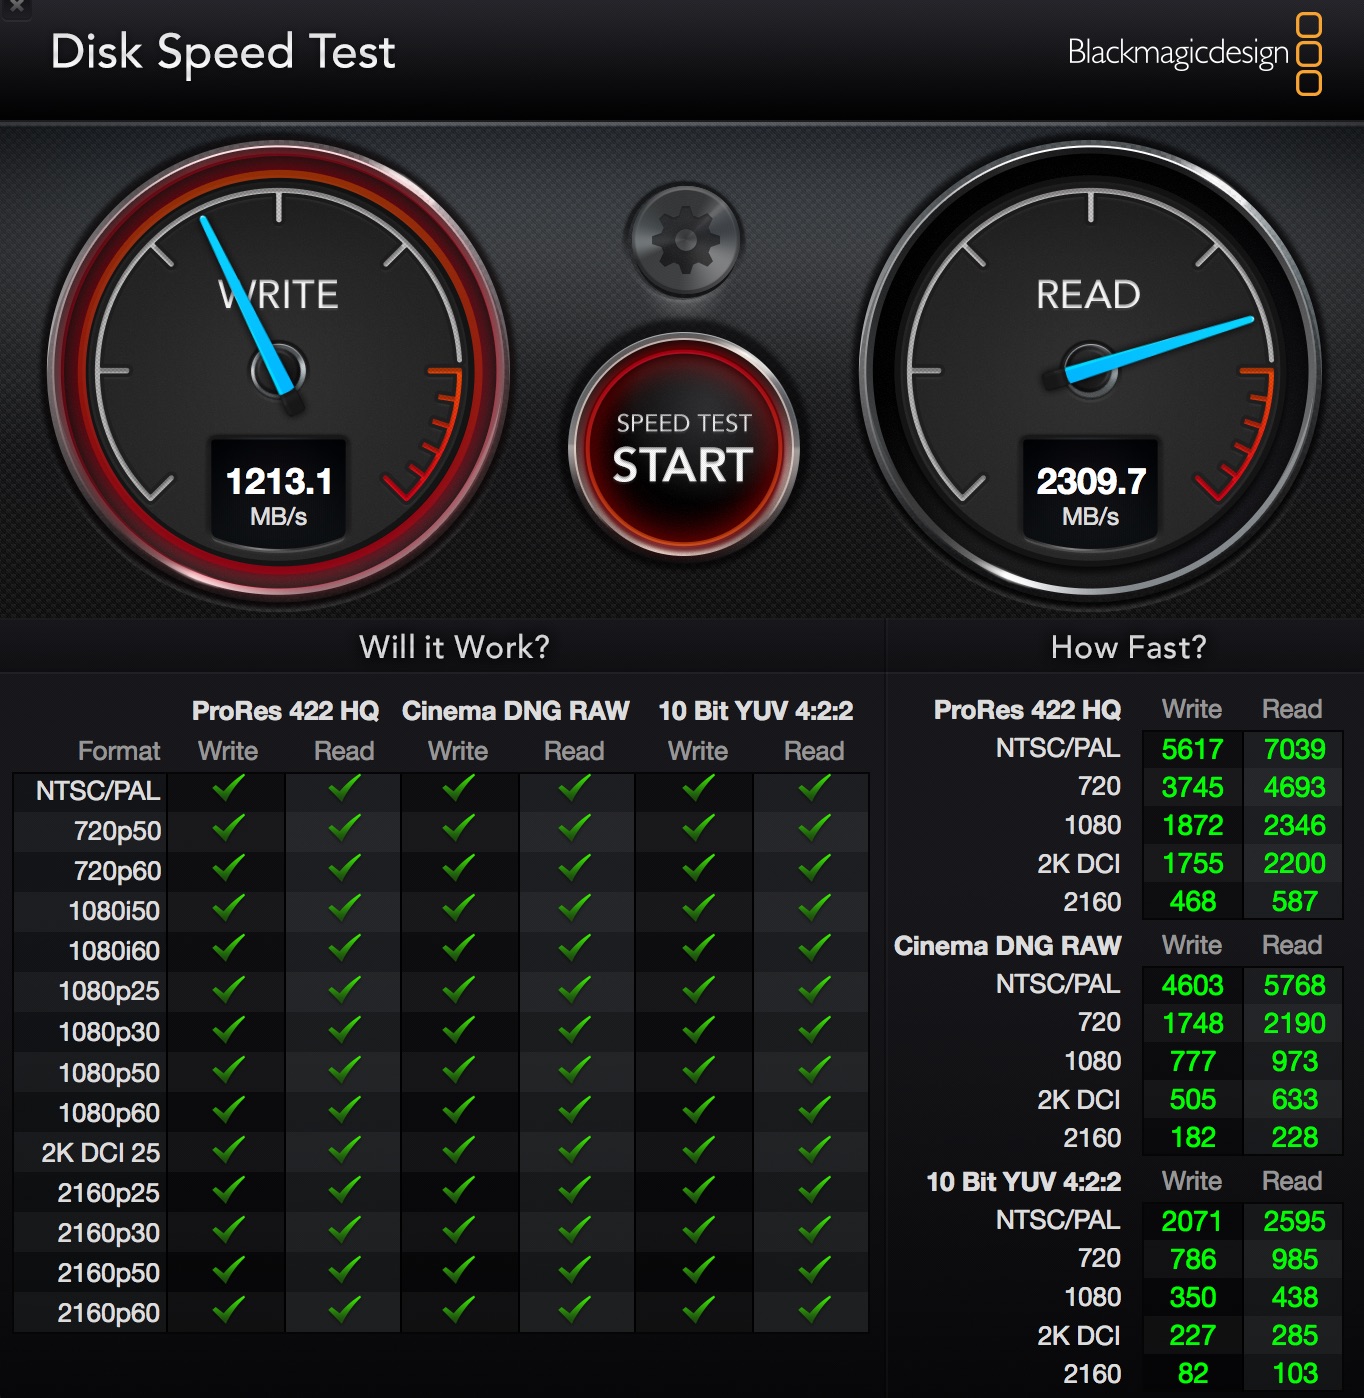Click 10 Bit YUV NTSC/PAL write value 2071

(1192, 1221)
